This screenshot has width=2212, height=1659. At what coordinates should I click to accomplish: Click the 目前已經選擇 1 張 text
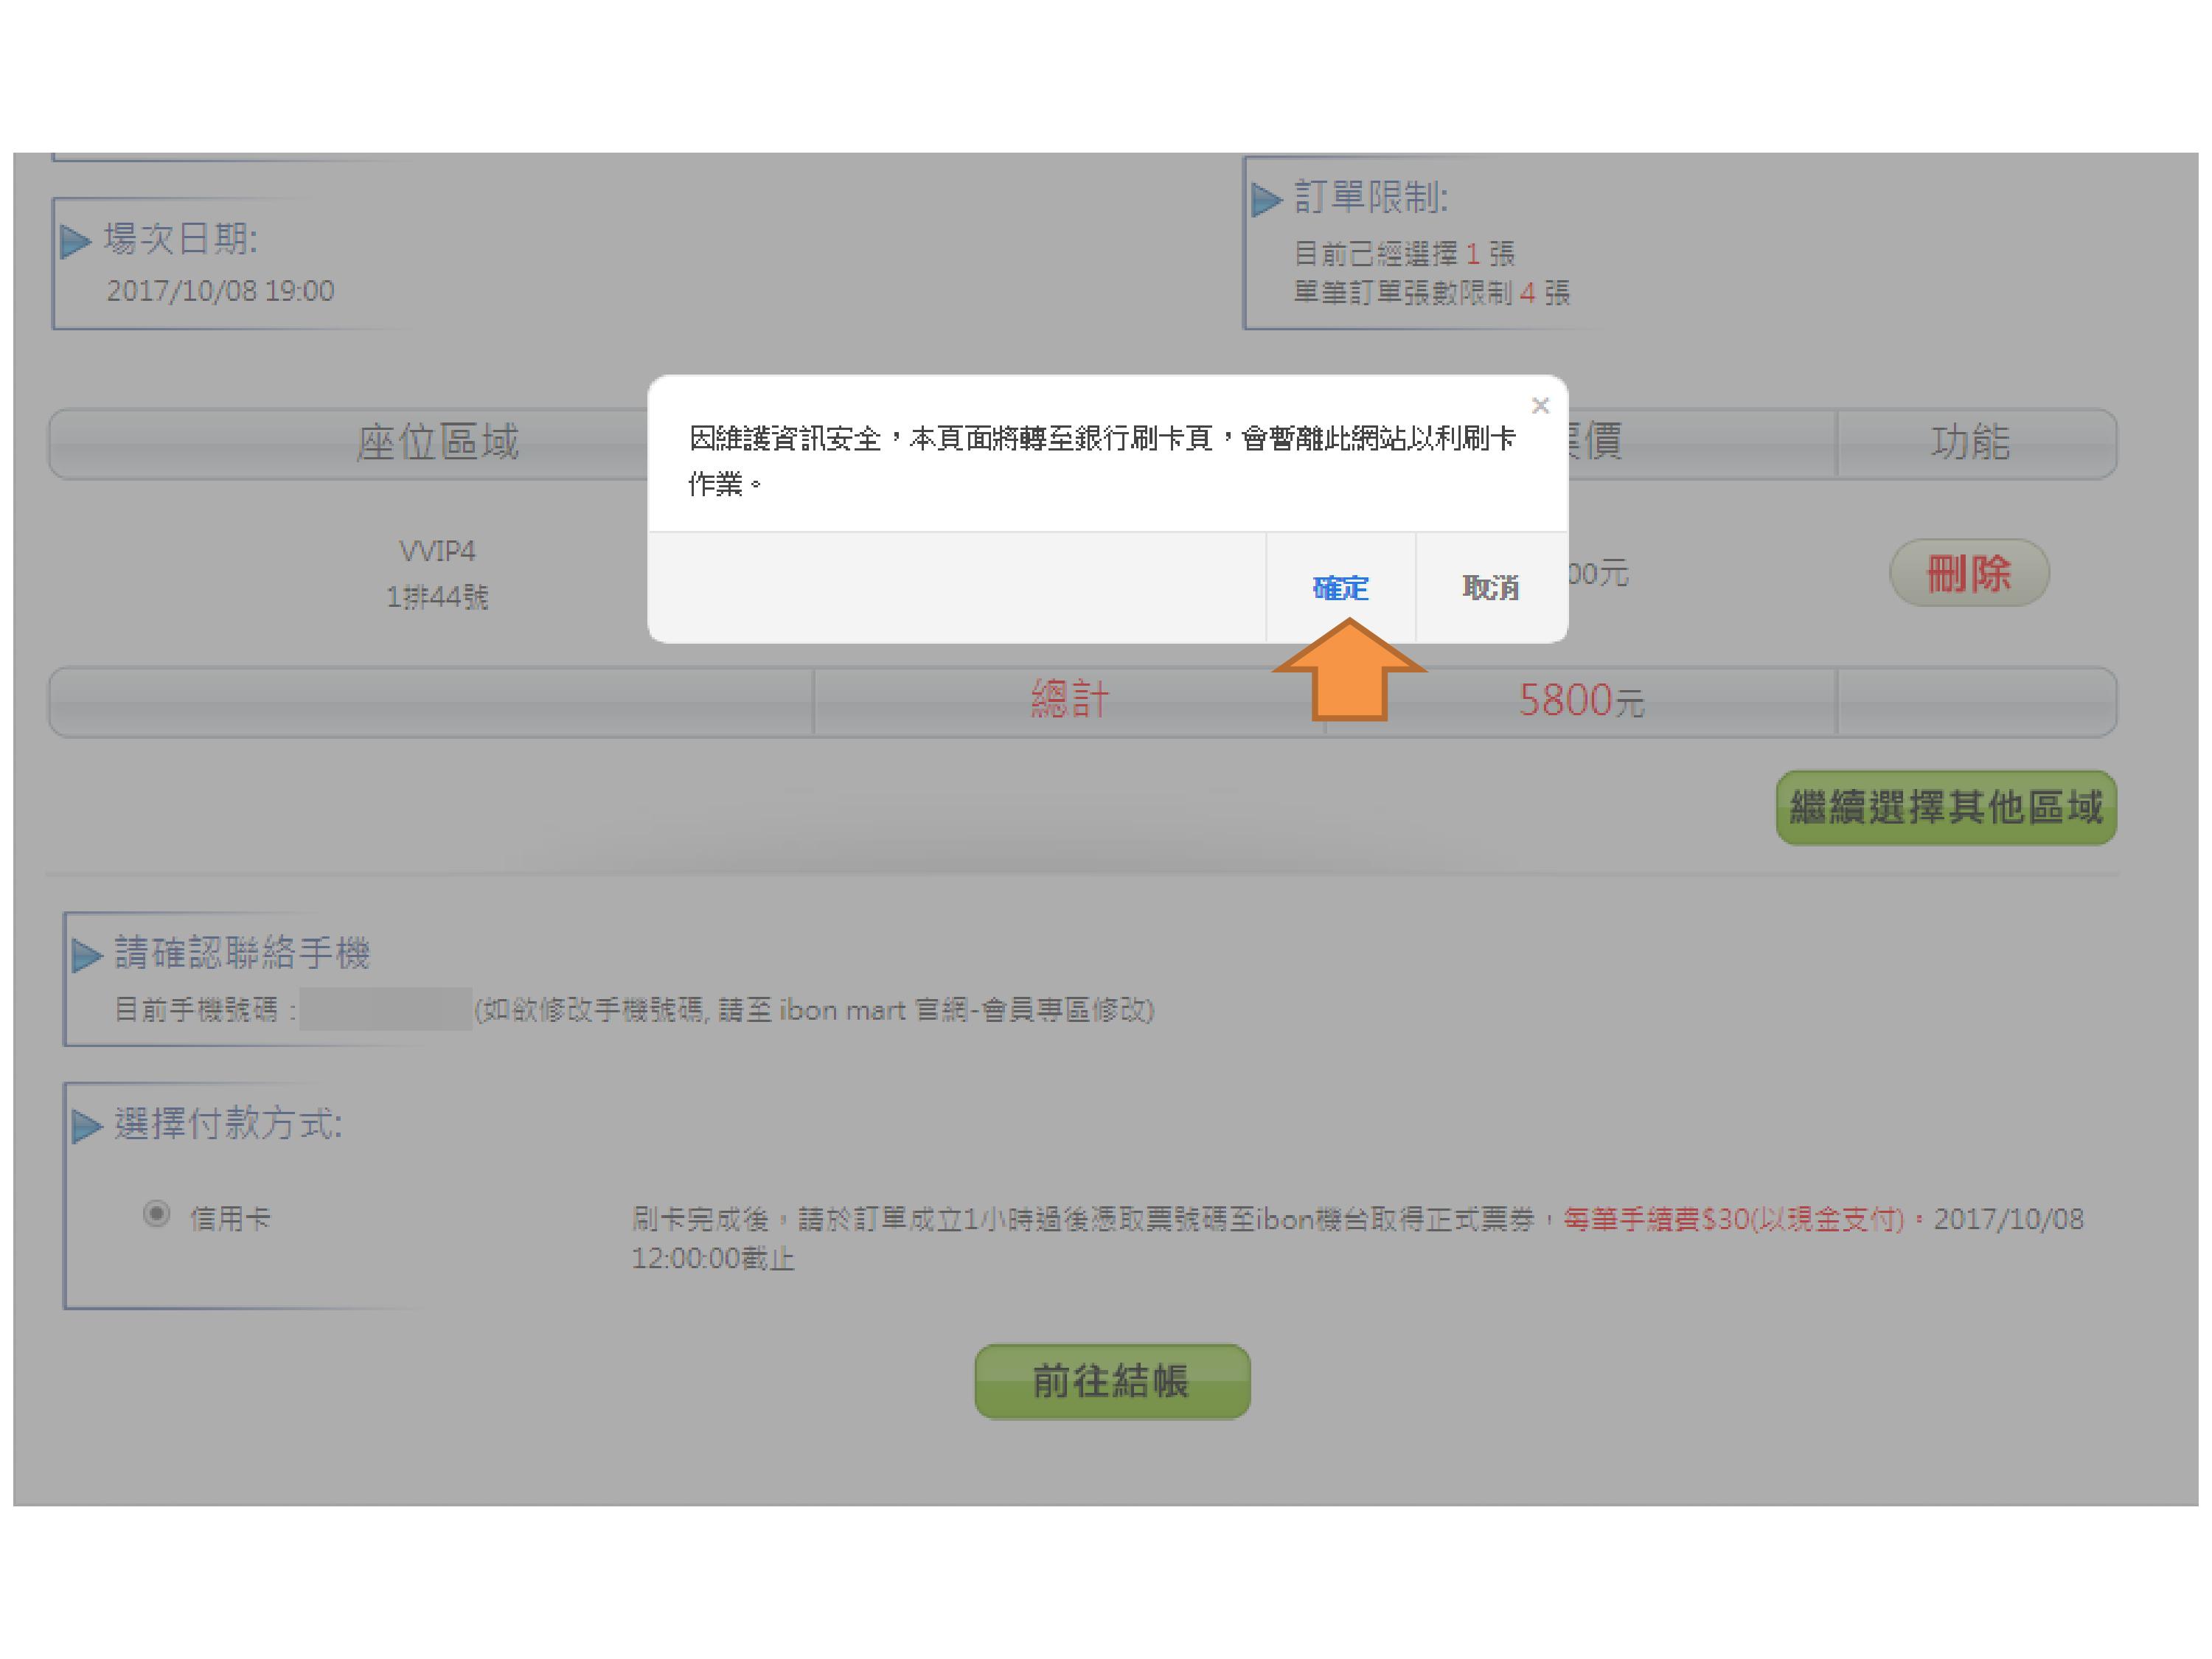(x=1404, y=254)
